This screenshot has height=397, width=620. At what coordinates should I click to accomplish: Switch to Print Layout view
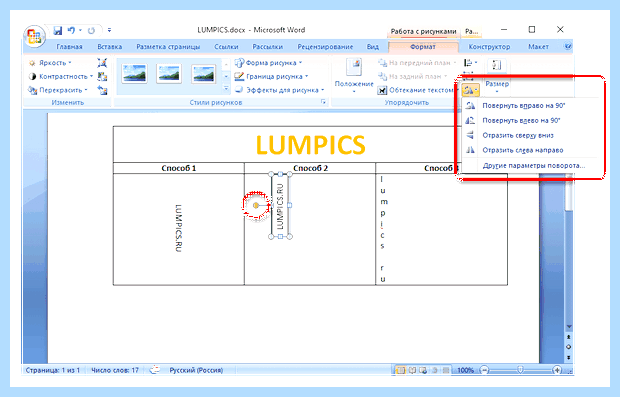click(x=401, y=371)
